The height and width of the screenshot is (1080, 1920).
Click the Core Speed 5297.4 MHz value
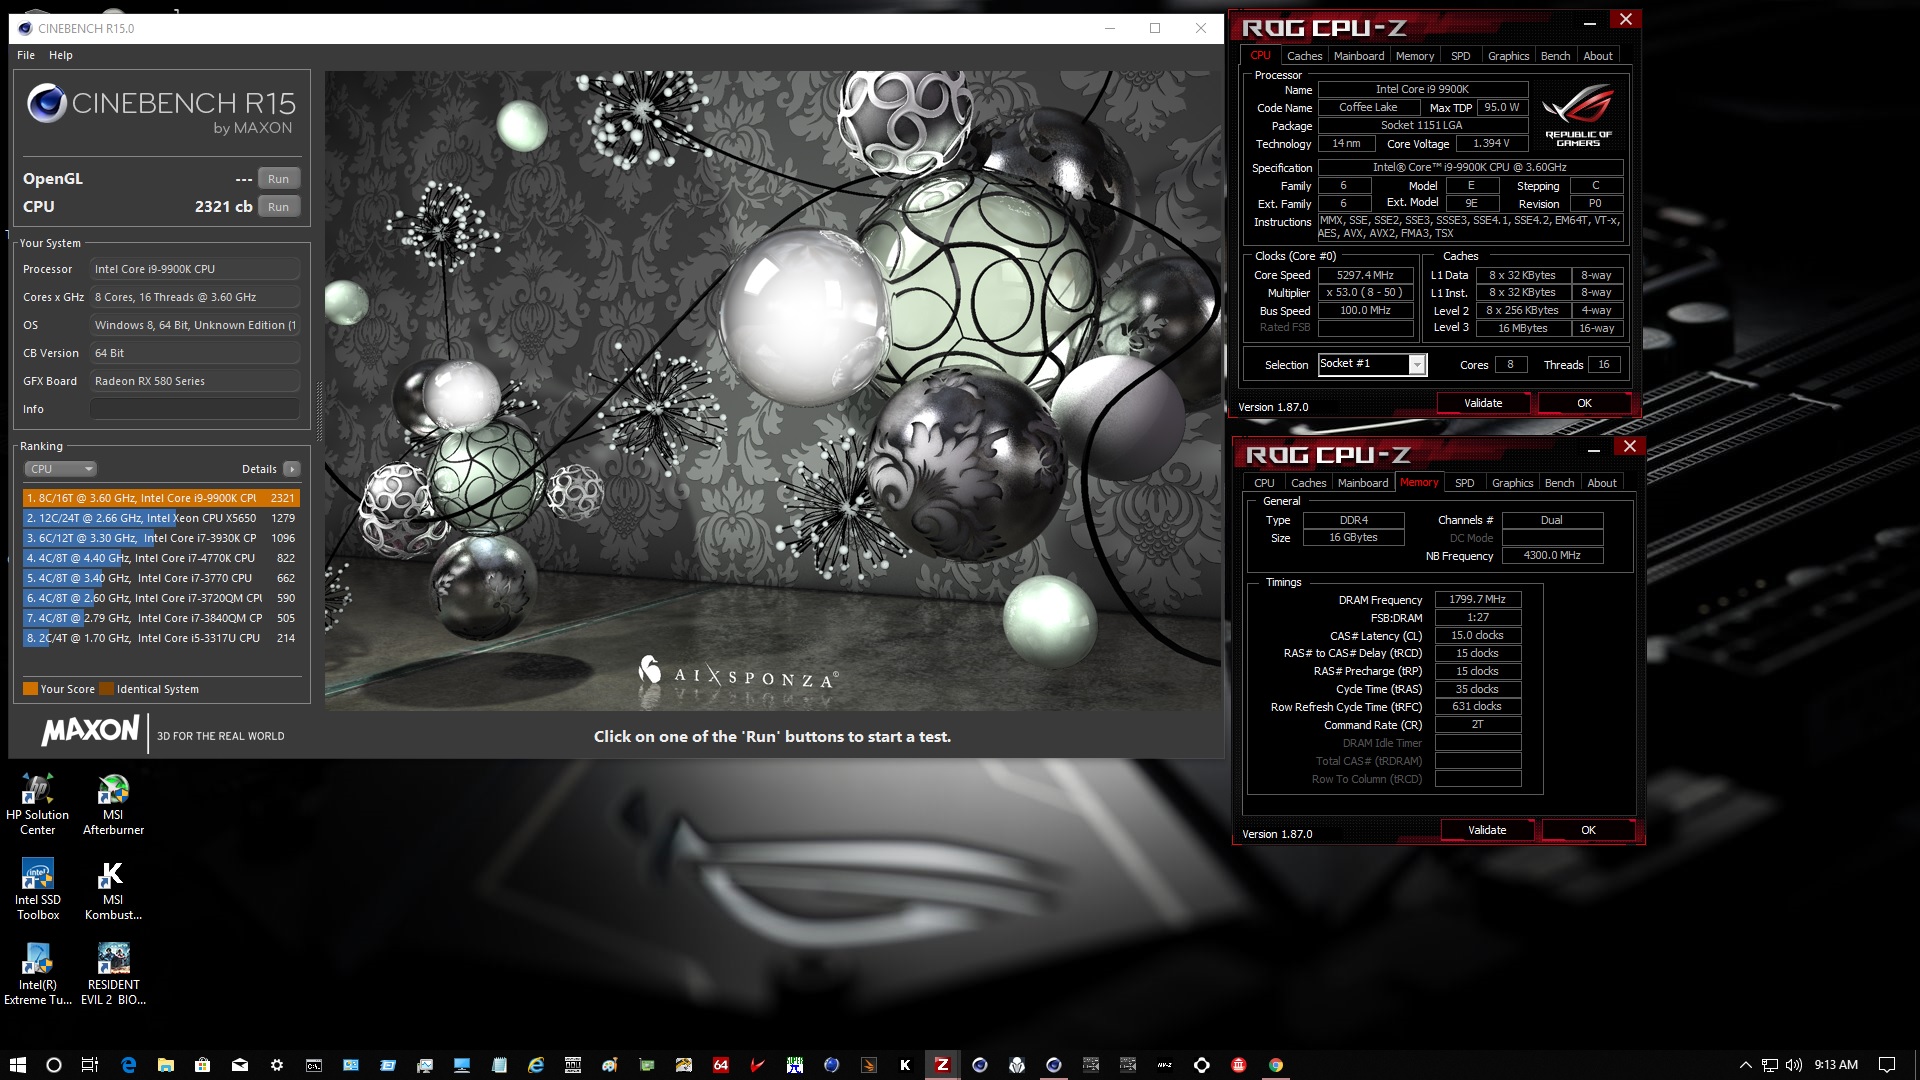(1365, 275)
